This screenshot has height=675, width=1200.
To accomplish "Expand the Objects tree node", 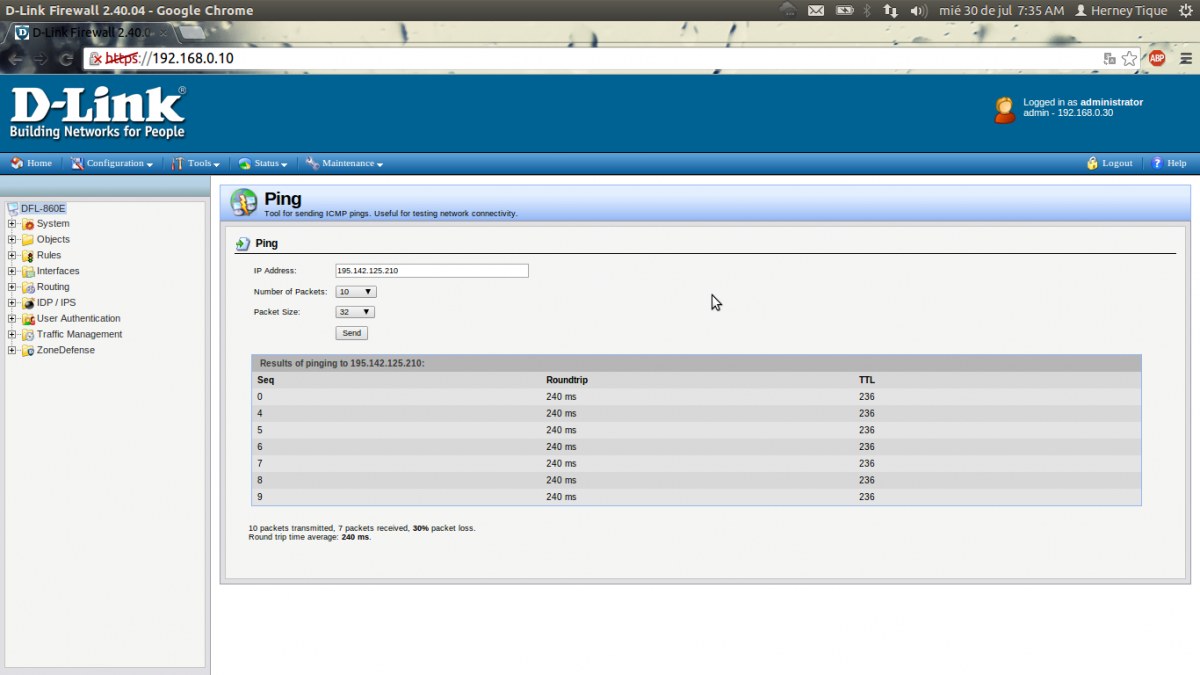I will click(12, 240).
